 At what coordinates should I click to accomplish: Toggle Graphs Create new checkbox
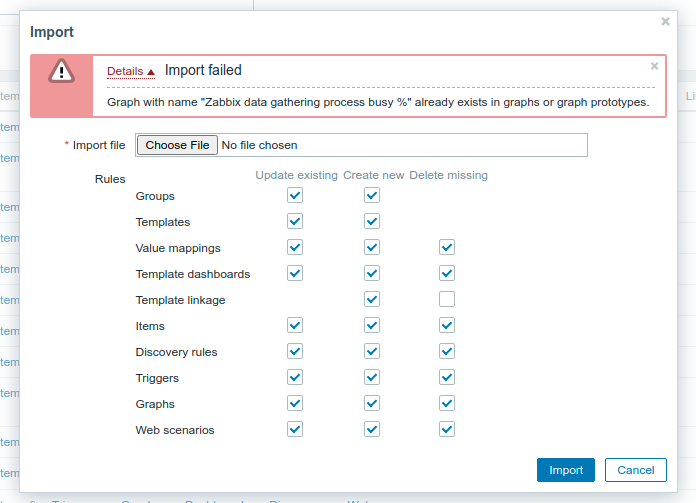tap(372, 403)
